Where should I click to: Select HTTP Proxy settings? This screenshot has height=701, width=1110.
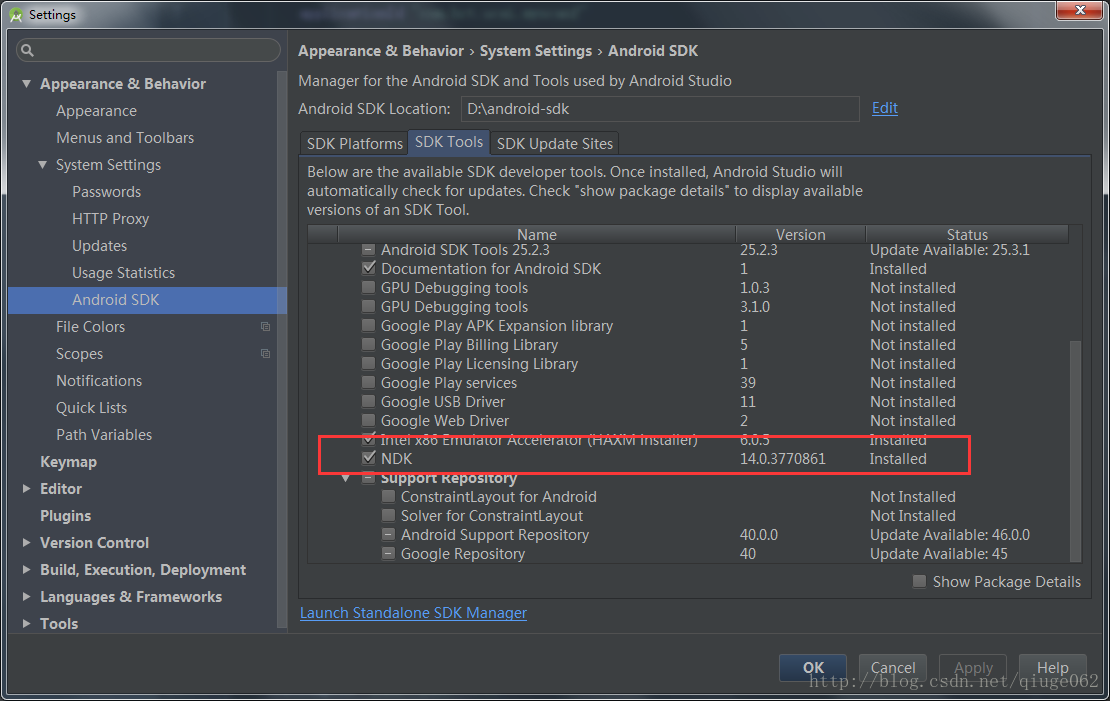[110, 218]
